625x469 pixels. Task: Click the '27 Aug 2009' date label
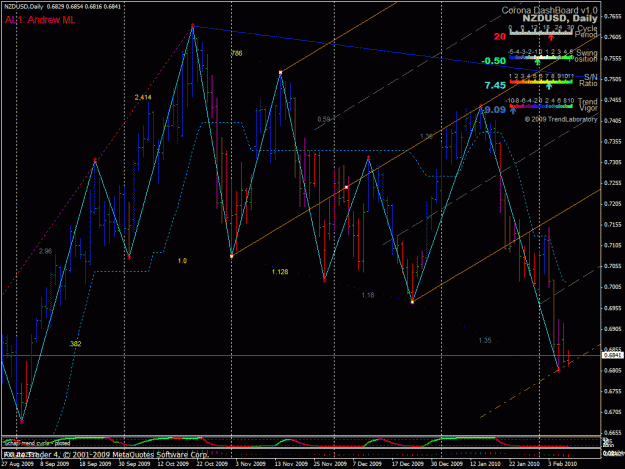pyautogui.click(x=18, y=464)
